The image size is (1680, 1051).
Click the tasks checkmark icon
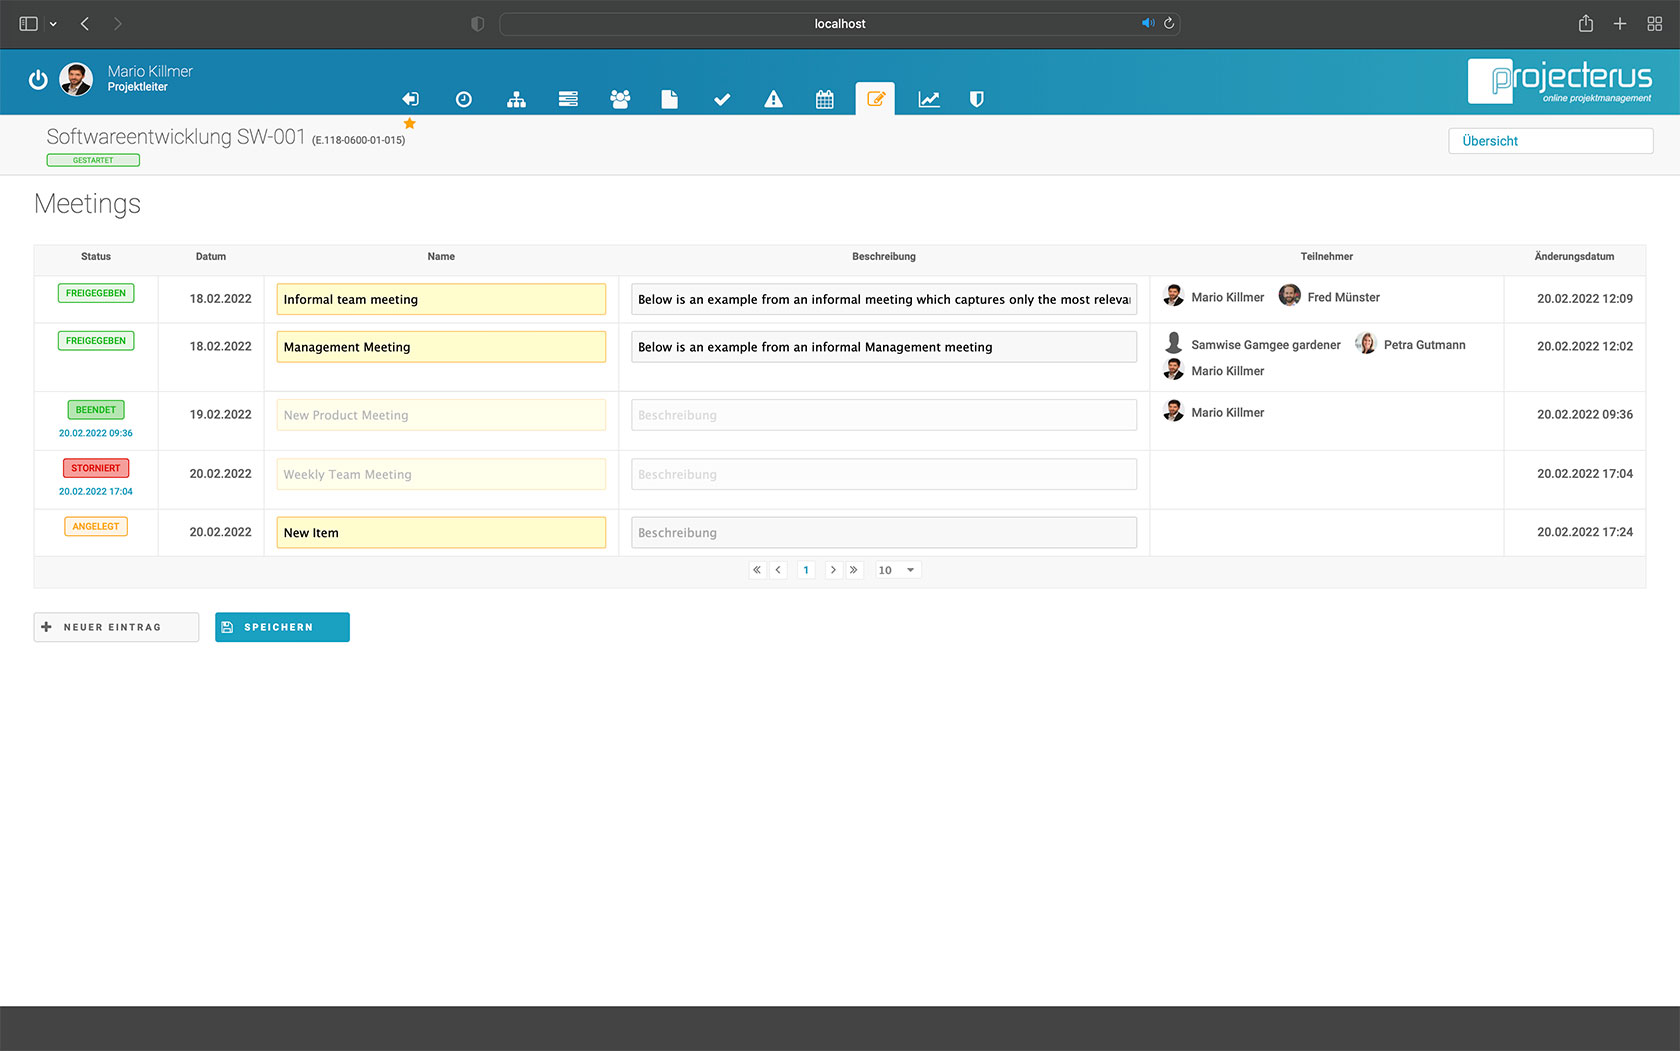(x=722, y=99)
